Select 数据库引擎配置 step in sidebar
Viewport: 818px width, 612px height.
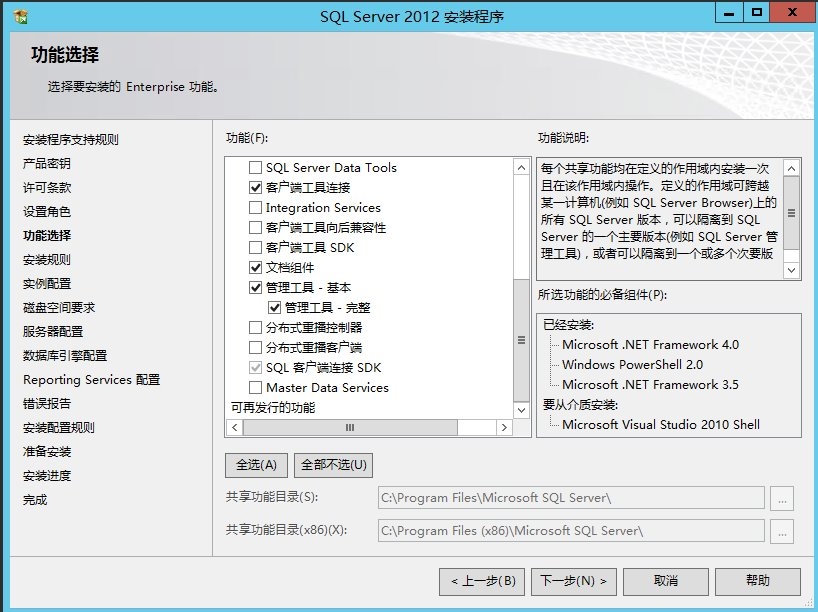point(65,355)
